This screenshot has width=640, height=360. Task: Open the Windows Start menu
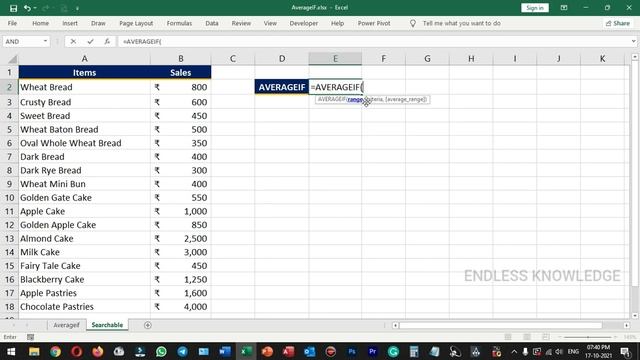[x=11, y=351]
